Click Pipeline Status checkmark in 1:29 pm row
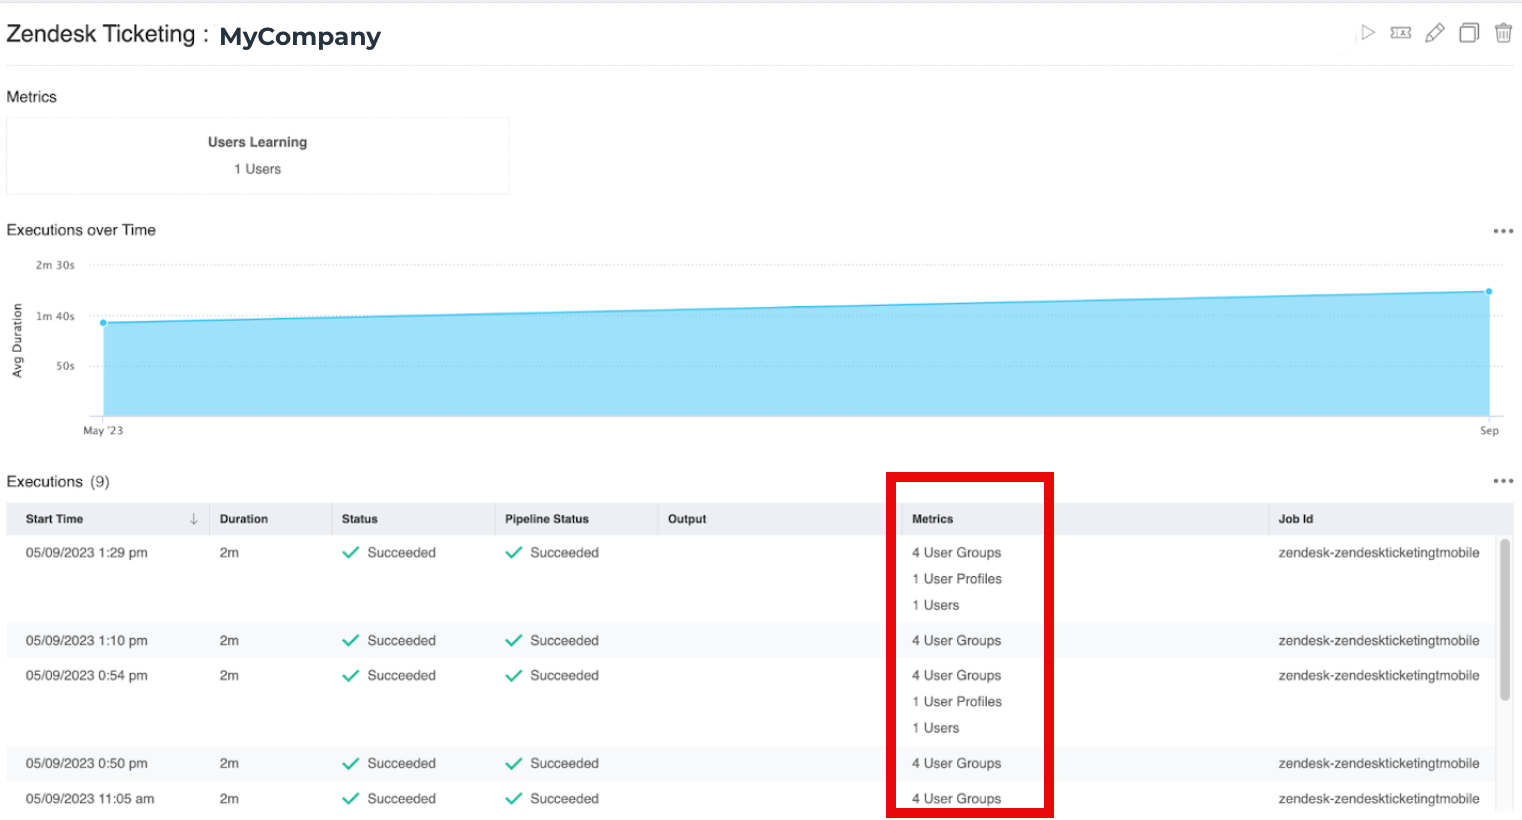Viewport: 1522px width, 820px height. tap(514, 552)
